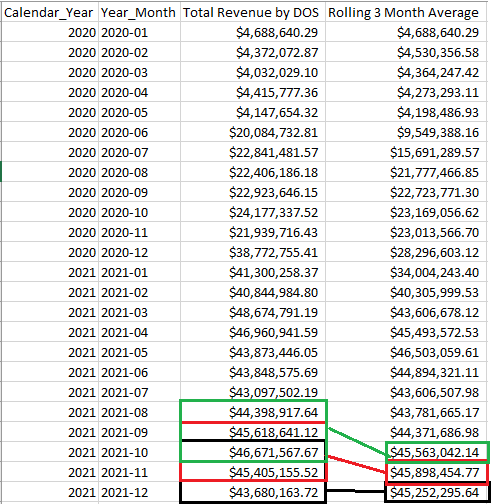Click revenue cell $45,405,155.52
The height and width of the screenshot is (504, 492).
pos(253,472)
